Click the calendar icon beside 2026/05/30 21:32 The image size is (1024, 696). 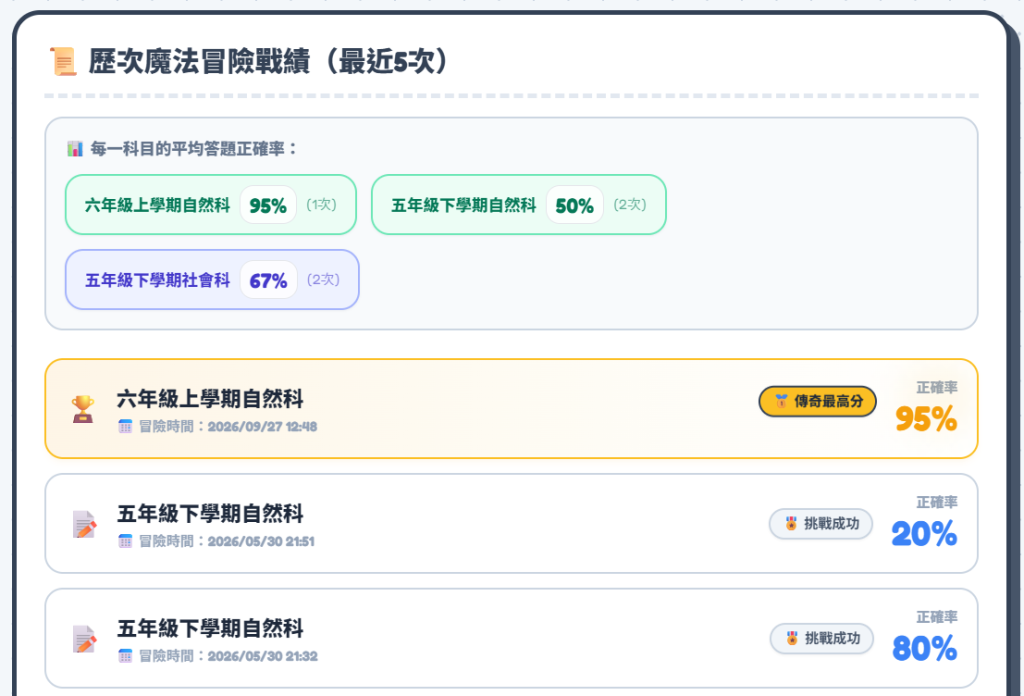pyautogui.click(x=125, y=656)
